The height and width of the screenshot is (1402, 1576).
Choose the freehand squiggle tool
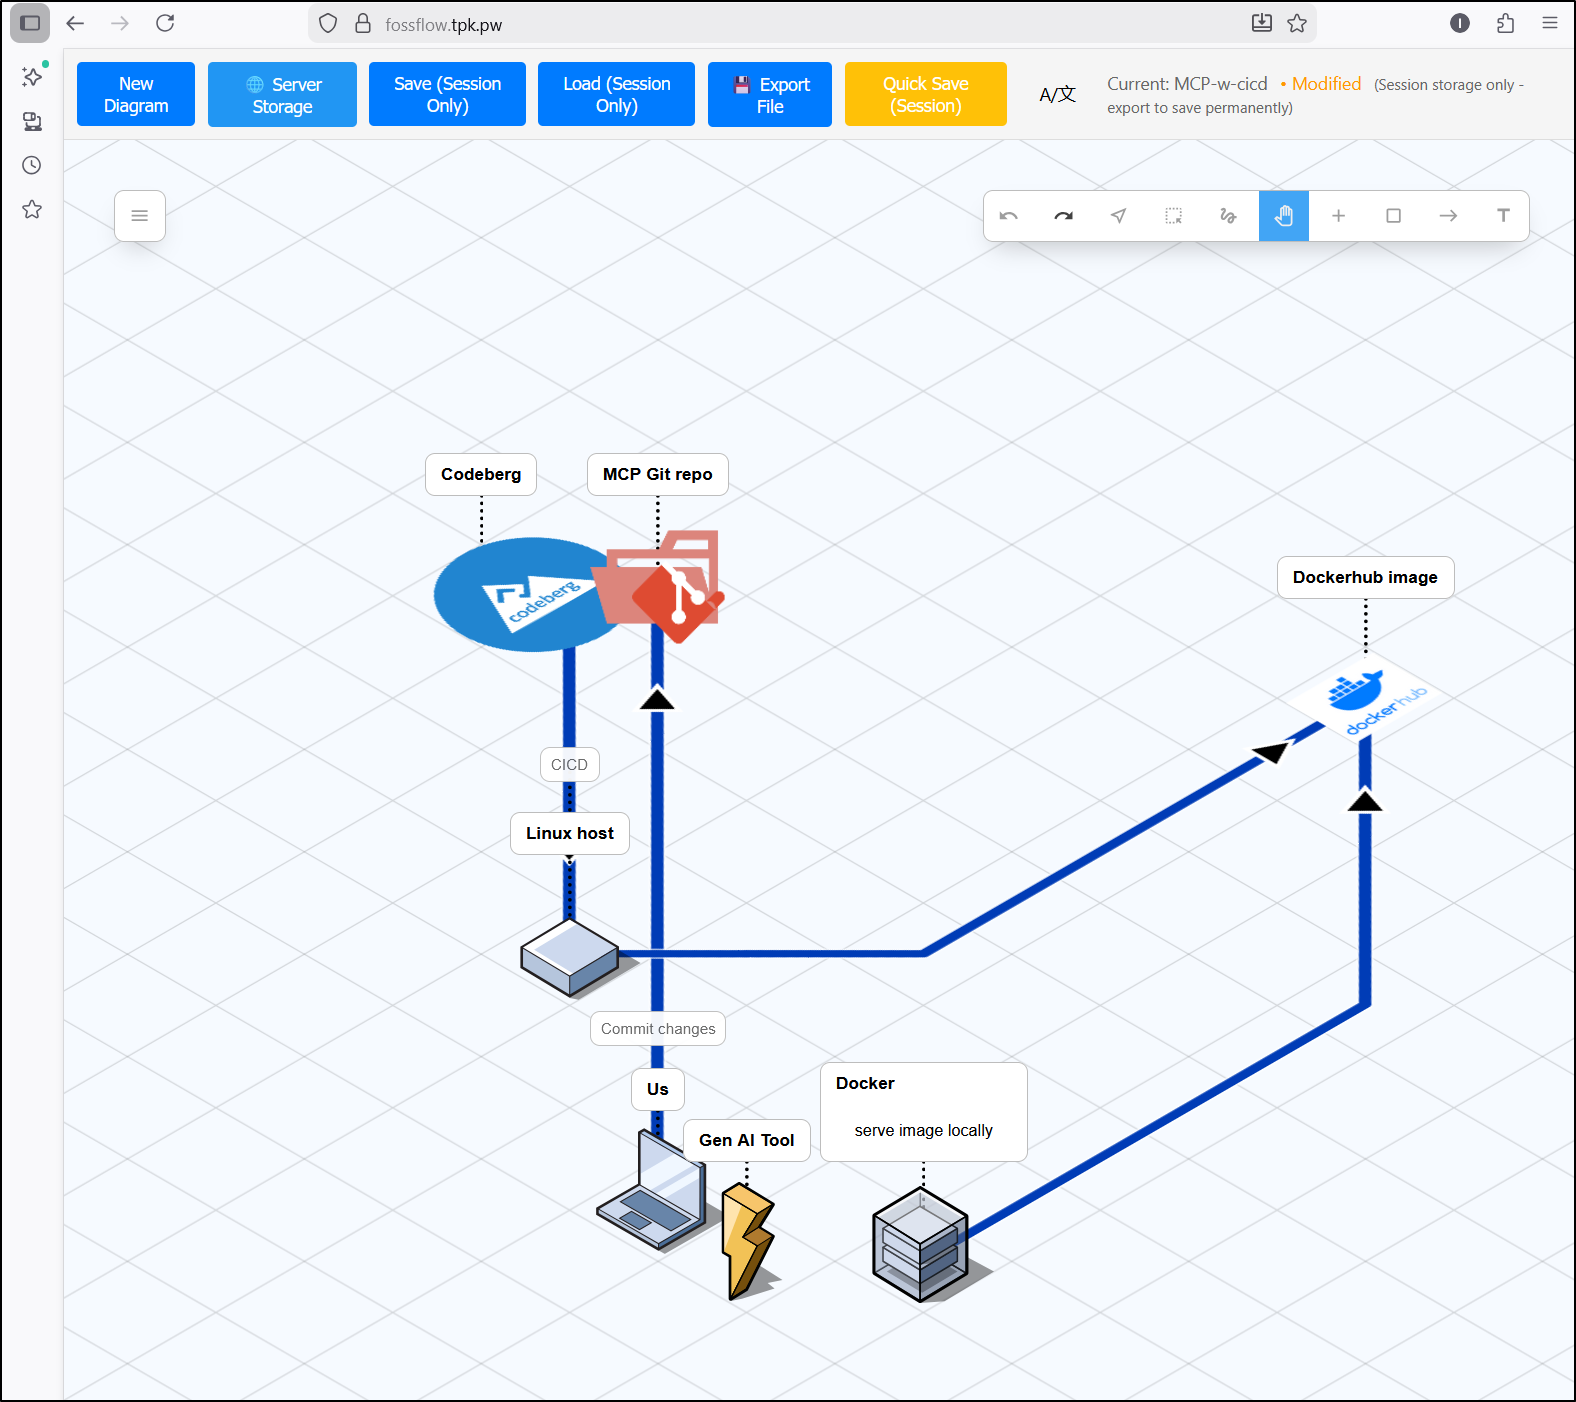1228,216
